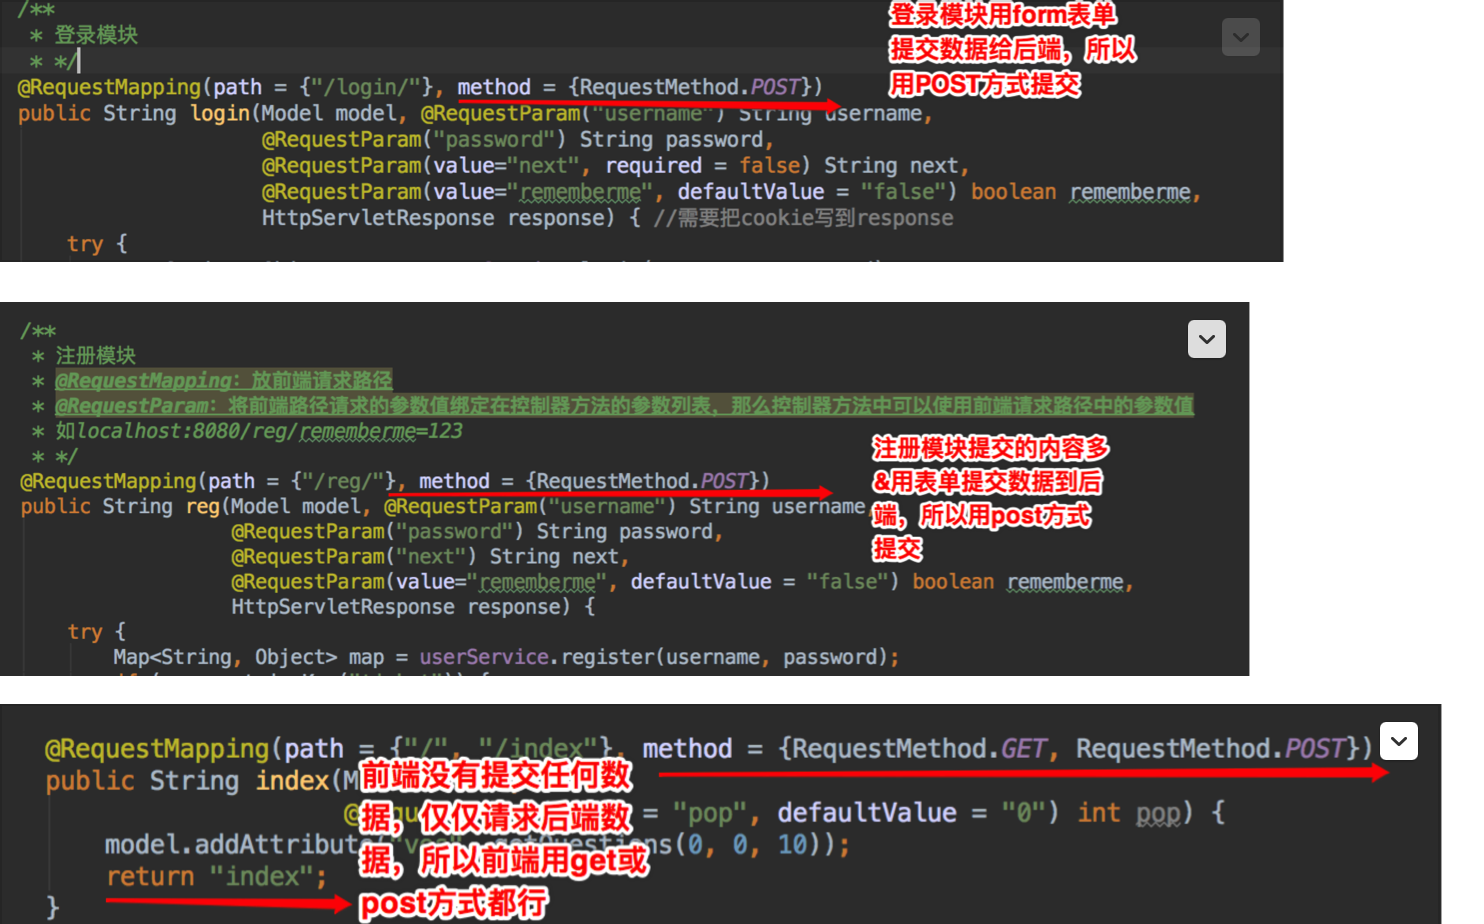Image resolution: width=1484 pixels, height=924 pixels.
Task: Click "RequestMethod.POST" in the reg mapping
Action: pos(644,481)
